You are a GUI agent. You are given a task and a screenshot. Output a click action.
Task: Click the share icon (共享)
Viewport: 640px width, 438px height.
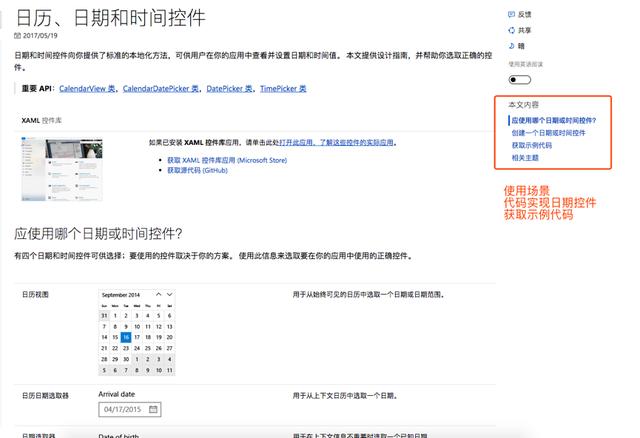point(511,30)
